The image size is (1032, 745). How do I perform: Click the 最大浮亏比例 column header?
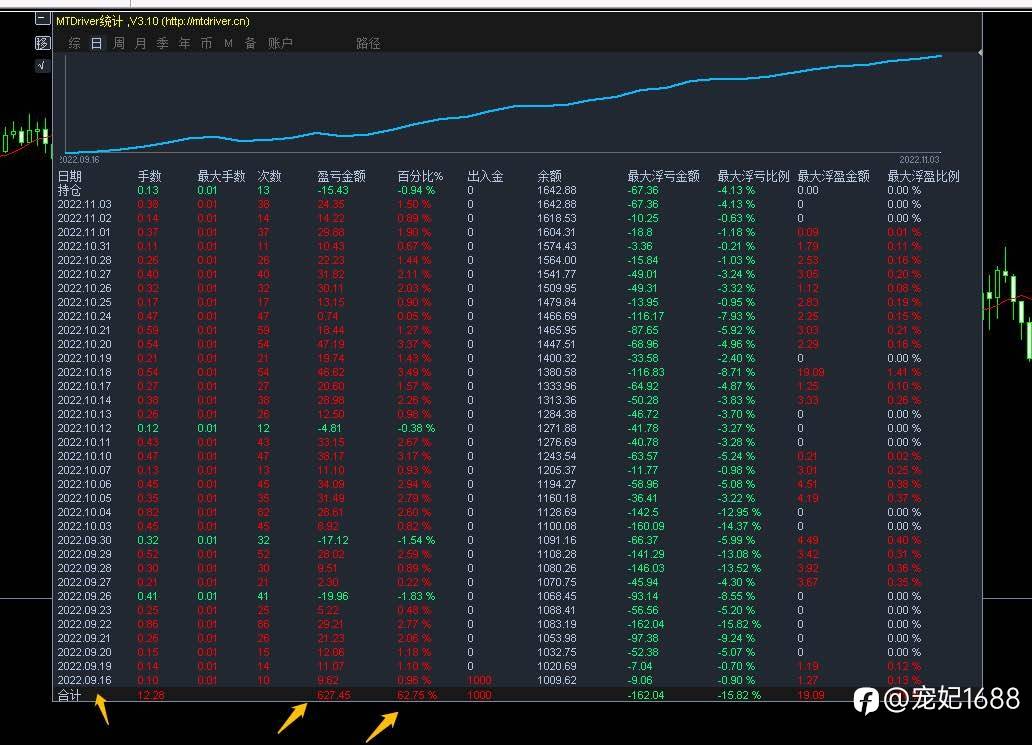(x=753, y=176)
